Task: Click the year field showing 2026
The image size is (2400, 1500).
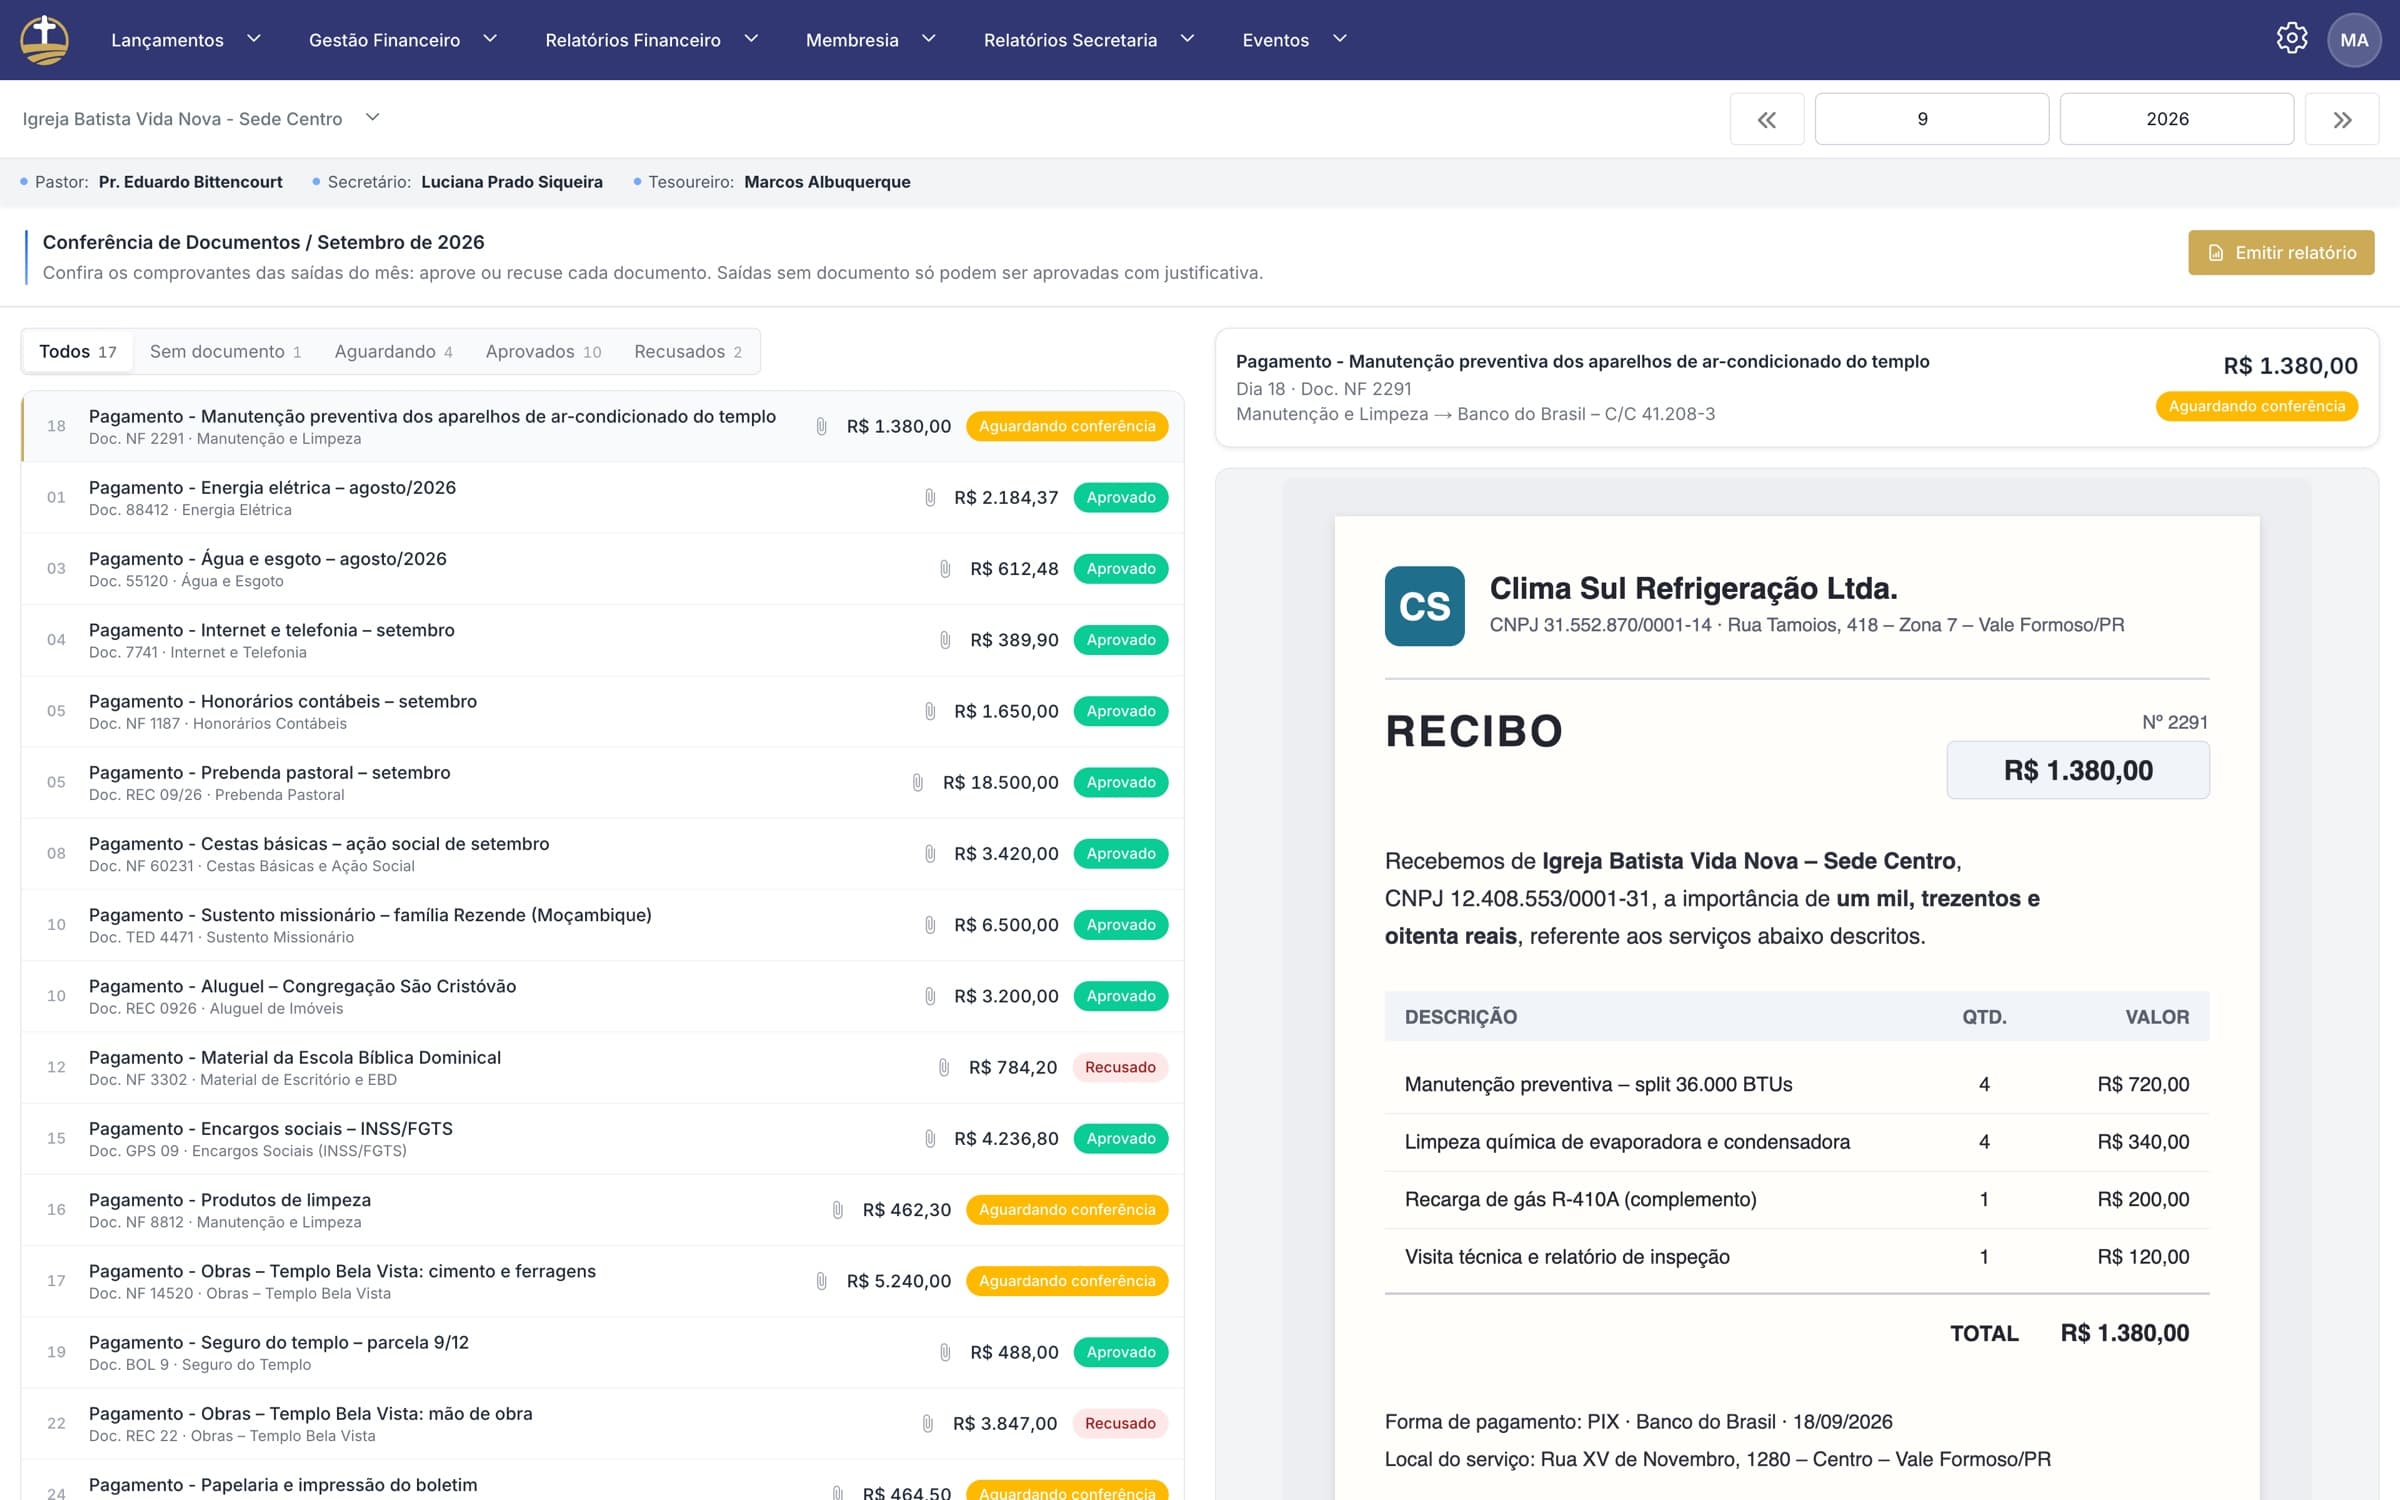Action: point(2176,119)
